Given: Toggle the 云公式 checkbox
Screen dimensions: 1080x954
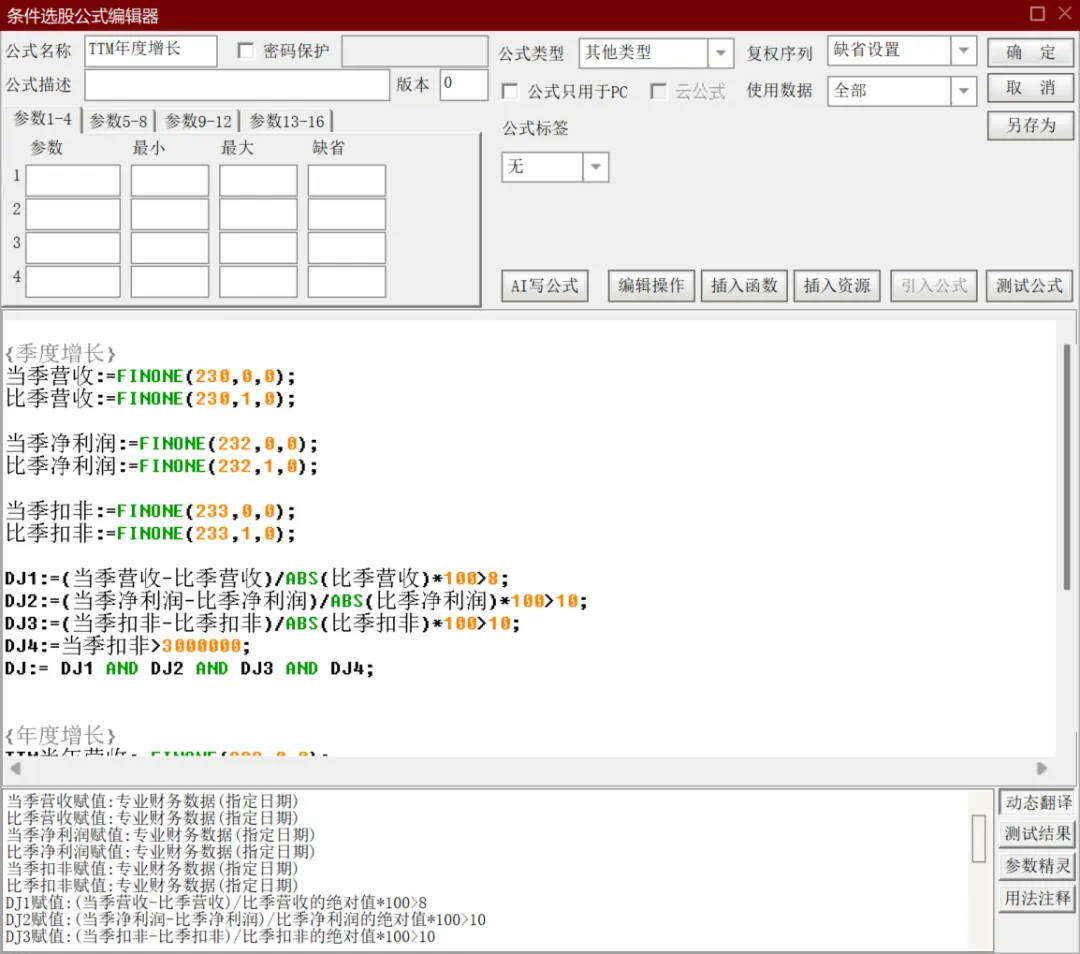Looking at the screenshot, I should click(658, 91).
